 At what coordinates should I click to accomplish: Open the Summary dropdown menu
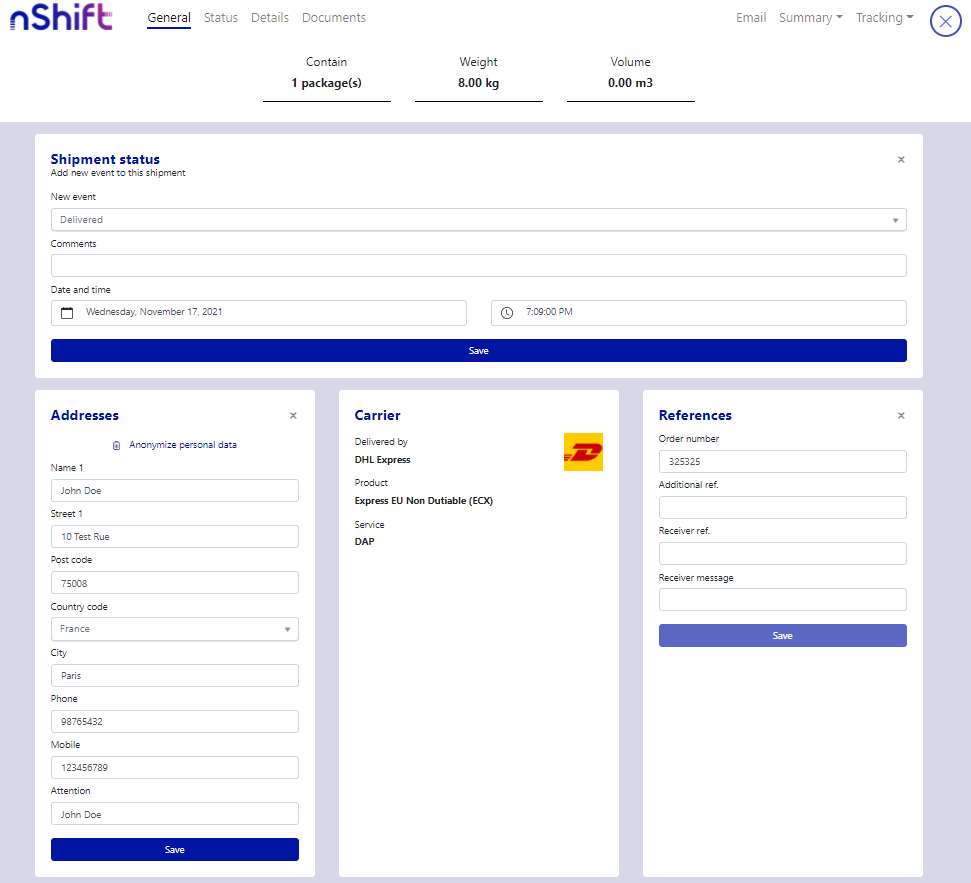(810, 18)
